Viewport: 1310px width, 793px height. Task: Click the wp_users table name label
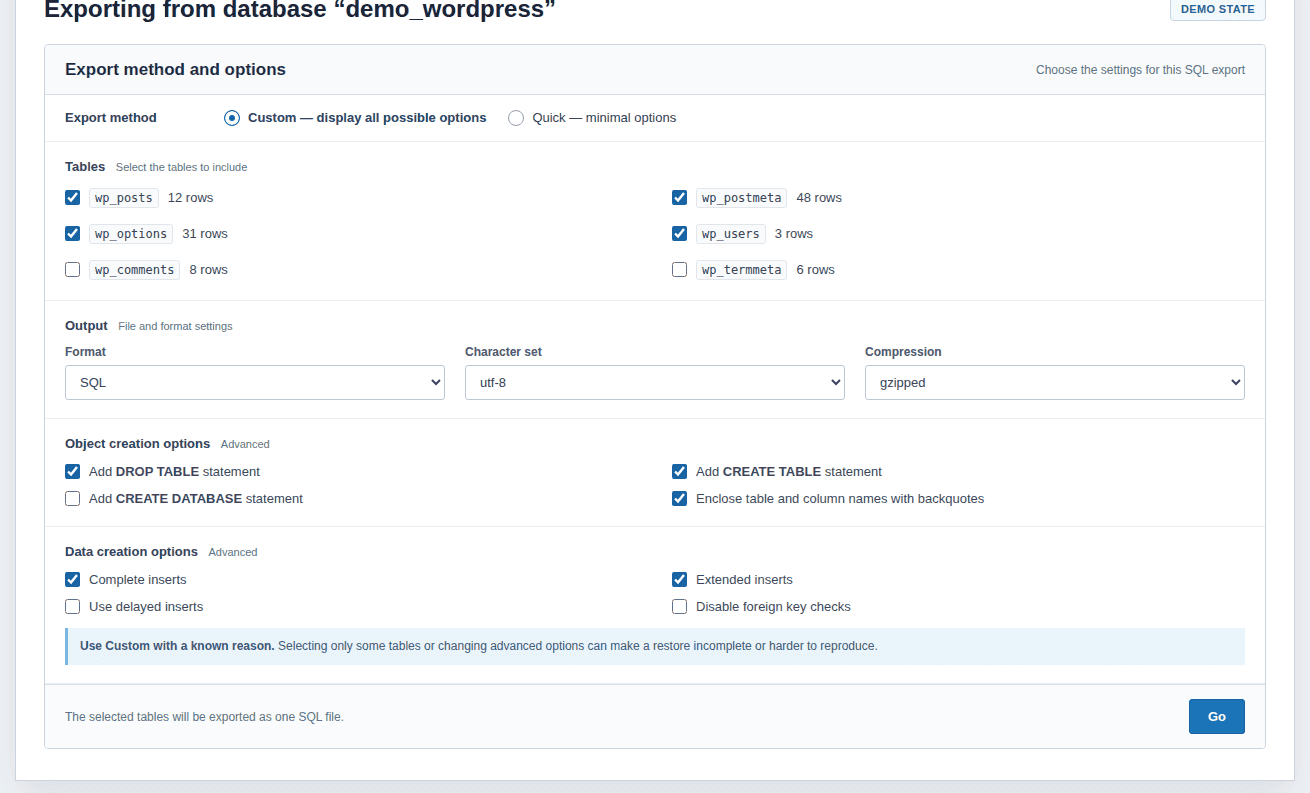click(731, 234)
